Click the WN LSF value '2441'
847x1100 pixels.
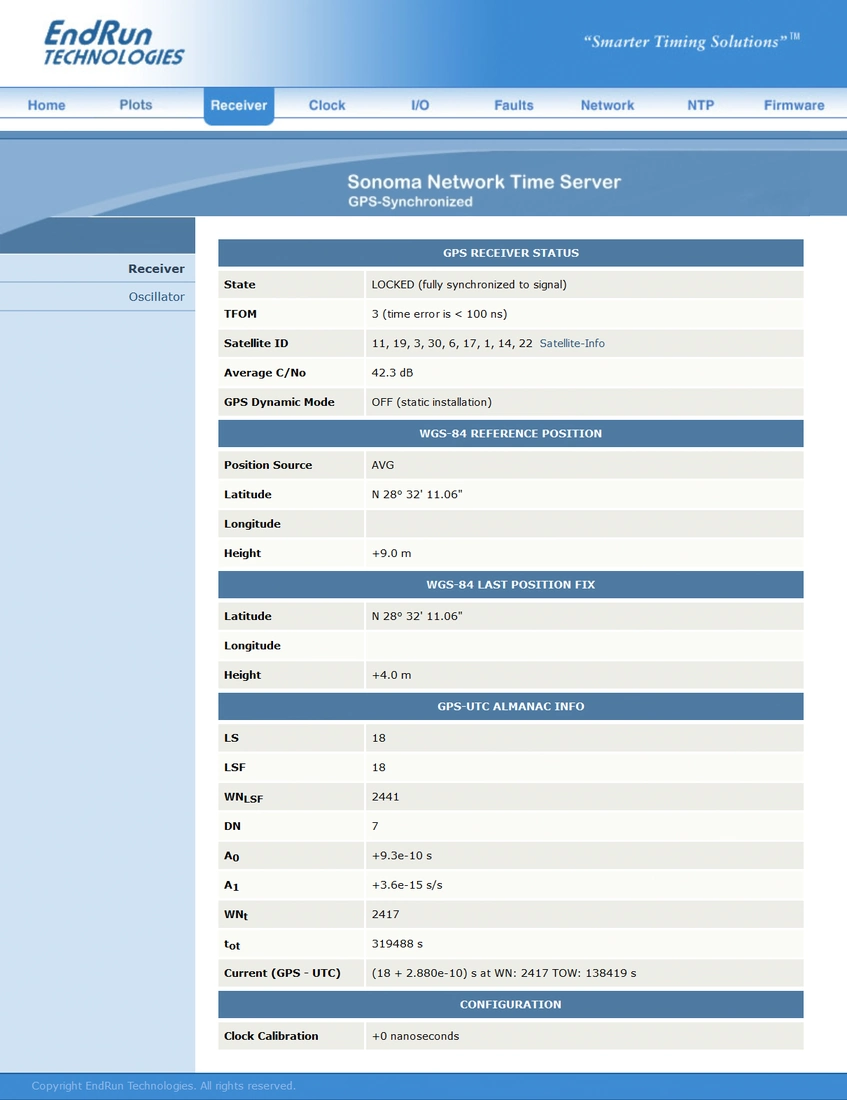pyautogui.click(x=385, y=797)
